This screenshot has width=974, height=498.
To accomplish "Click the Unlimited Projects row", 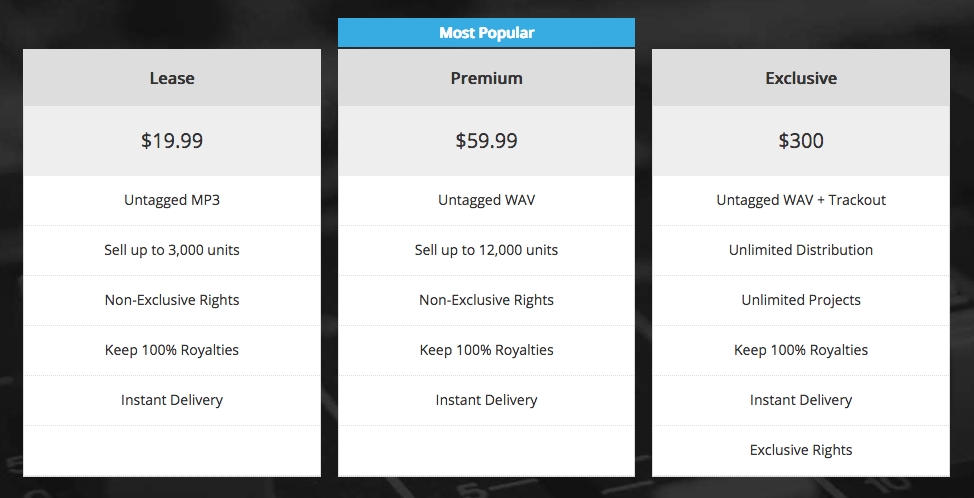I will tap(801, 301).
